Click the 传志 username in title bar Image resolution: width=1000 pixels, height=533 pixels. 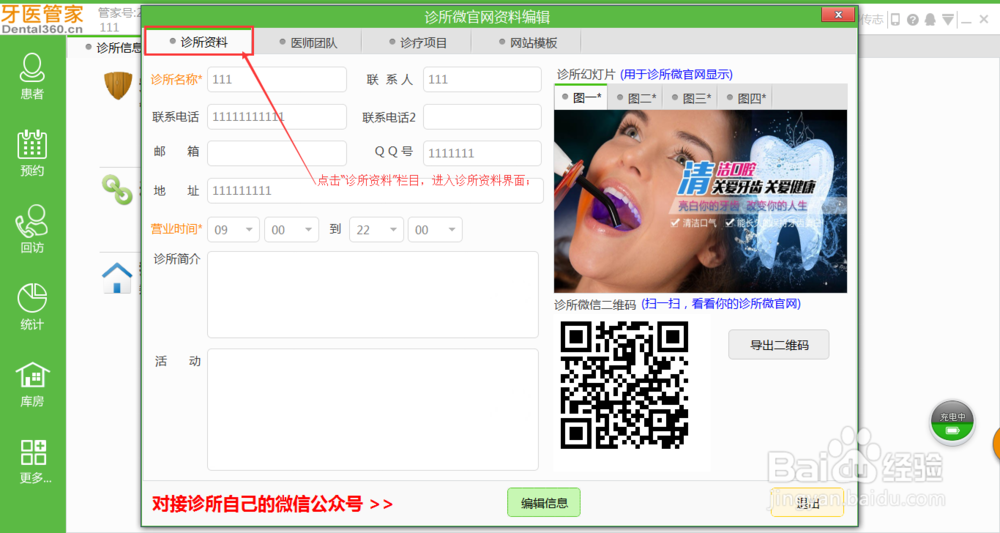(x=871, y=20)
